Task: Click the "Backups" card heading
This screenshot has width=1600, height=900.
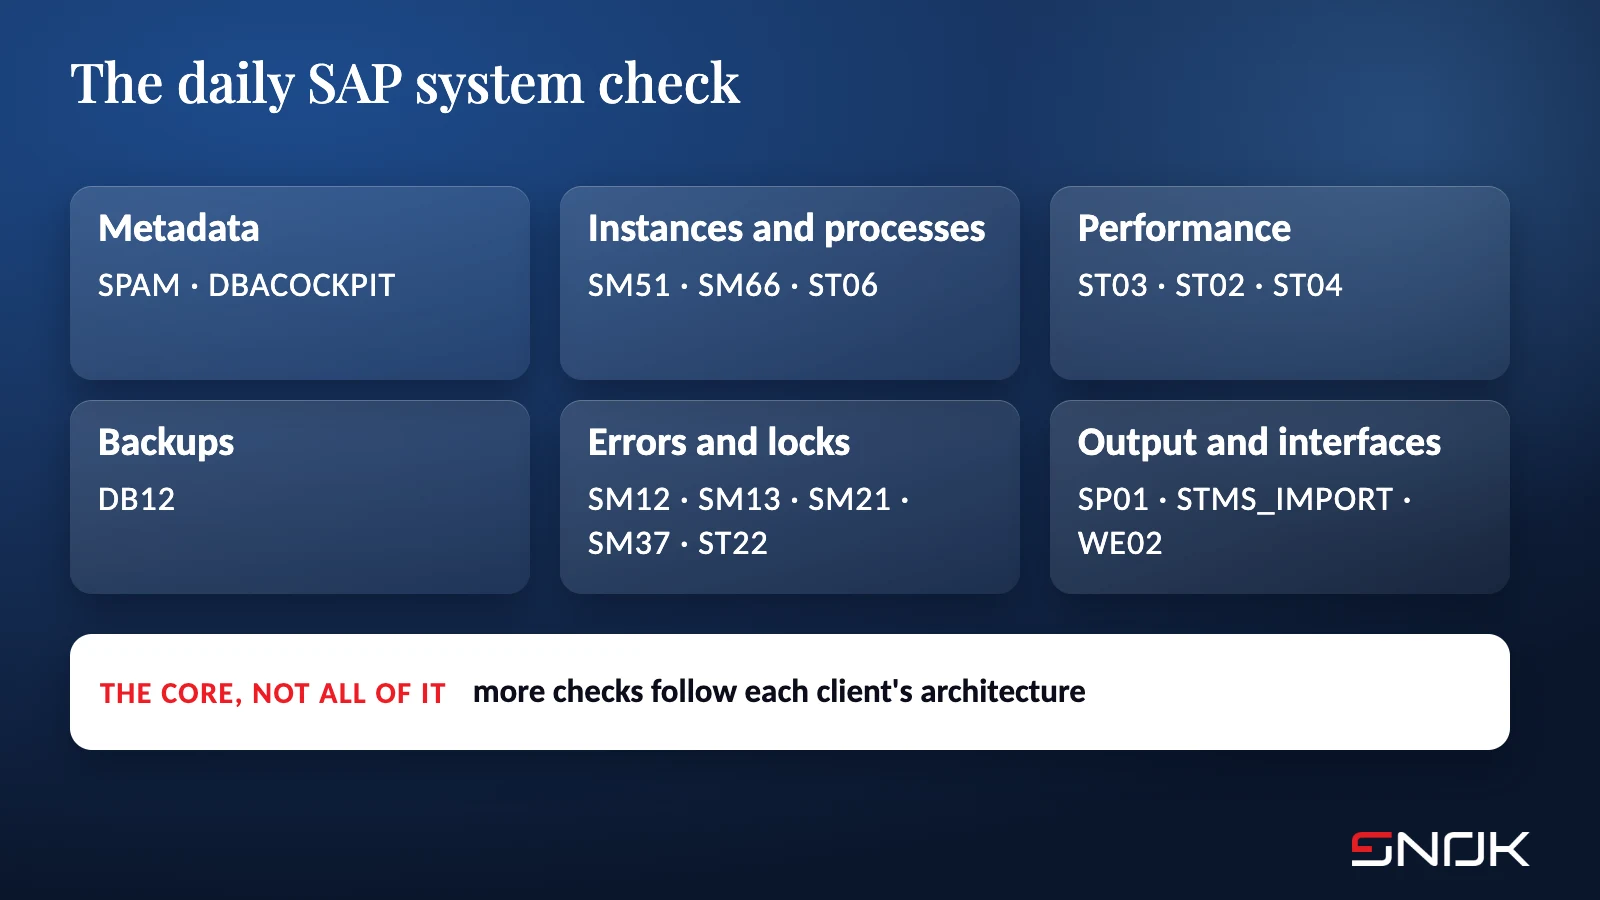Action: pos(166,443)
